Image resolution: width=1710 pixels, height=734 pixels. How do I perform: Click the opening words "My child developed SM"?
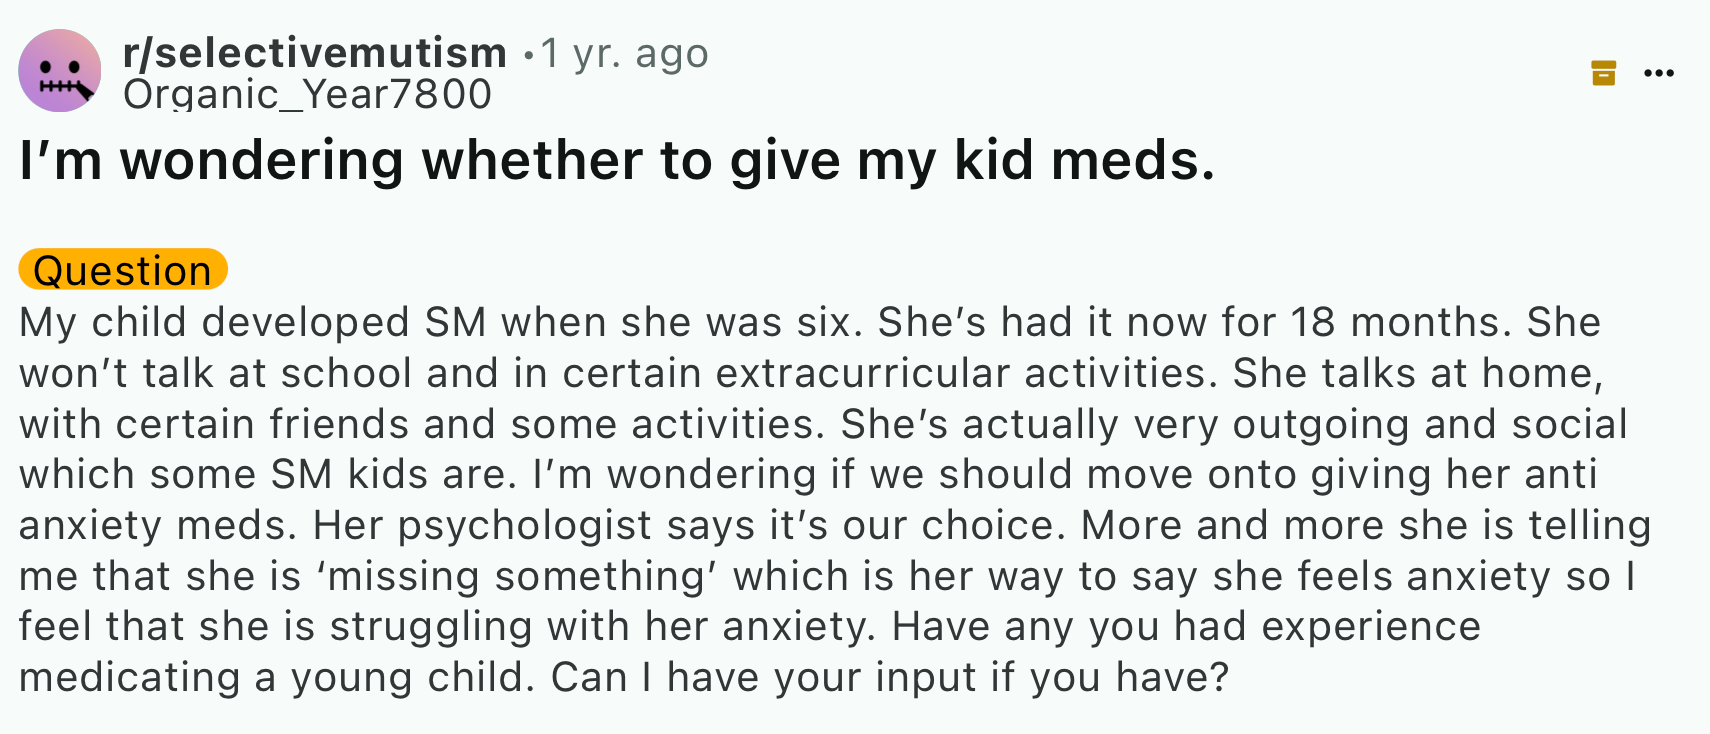pos(252,323)
